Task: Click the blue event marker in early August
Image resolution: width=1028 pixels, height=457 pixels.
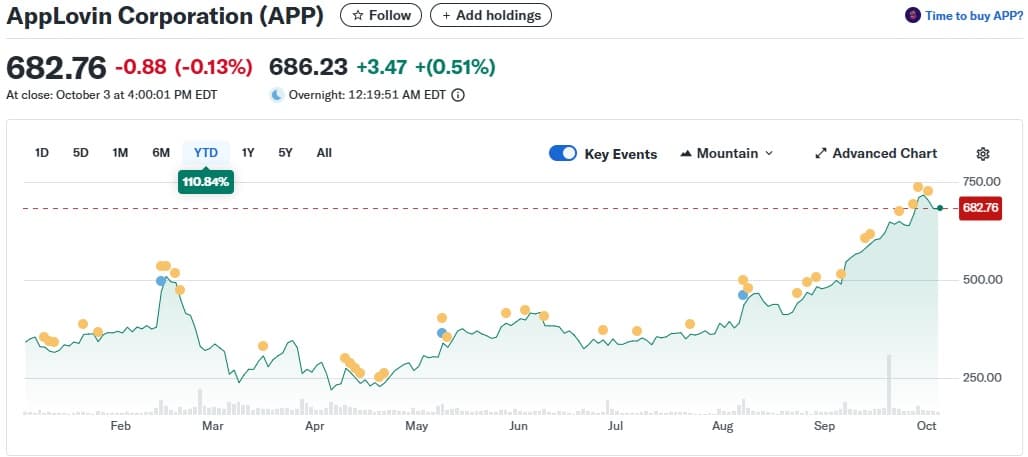Action: click(743, 295)
